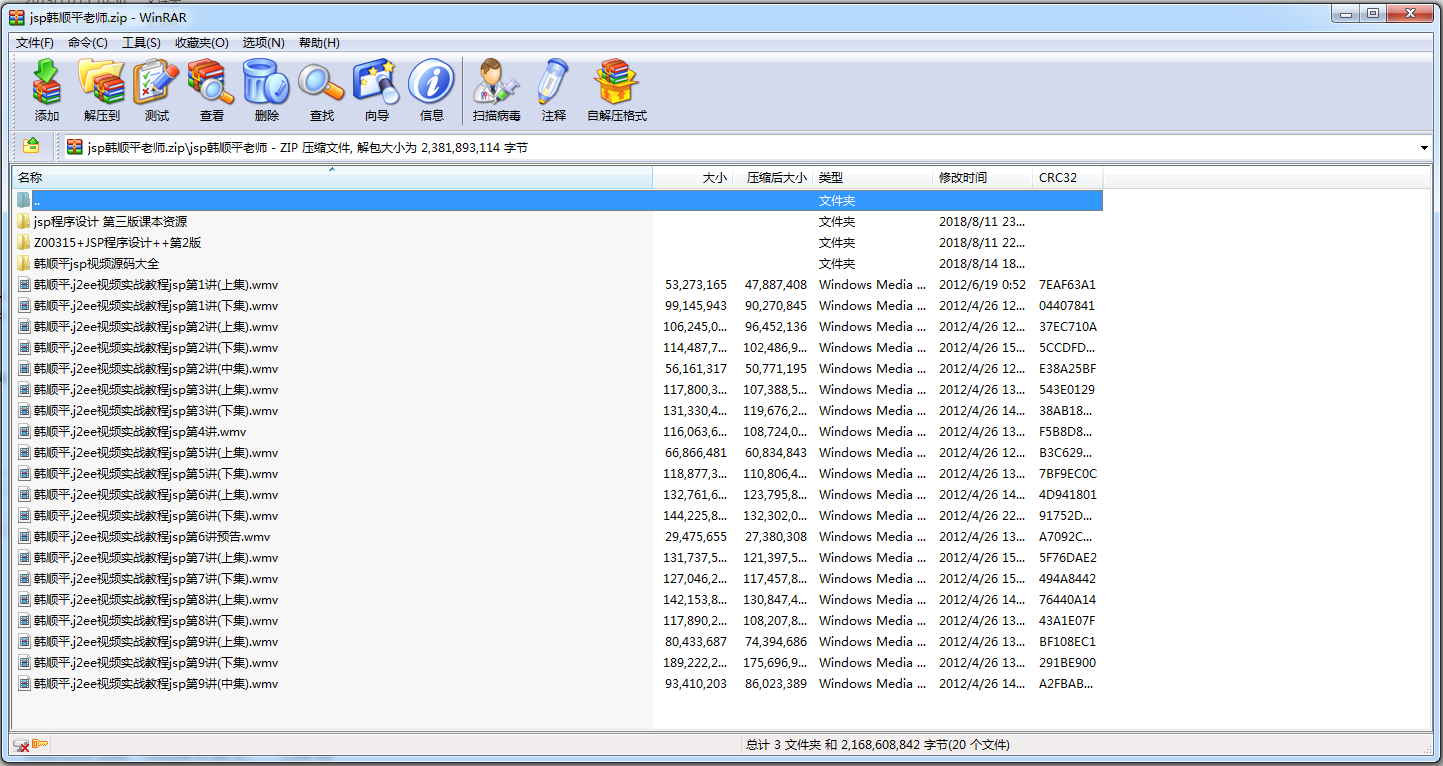Run the 测试 (Test) archive tool

pyautogui.click(x=157, y=82)
